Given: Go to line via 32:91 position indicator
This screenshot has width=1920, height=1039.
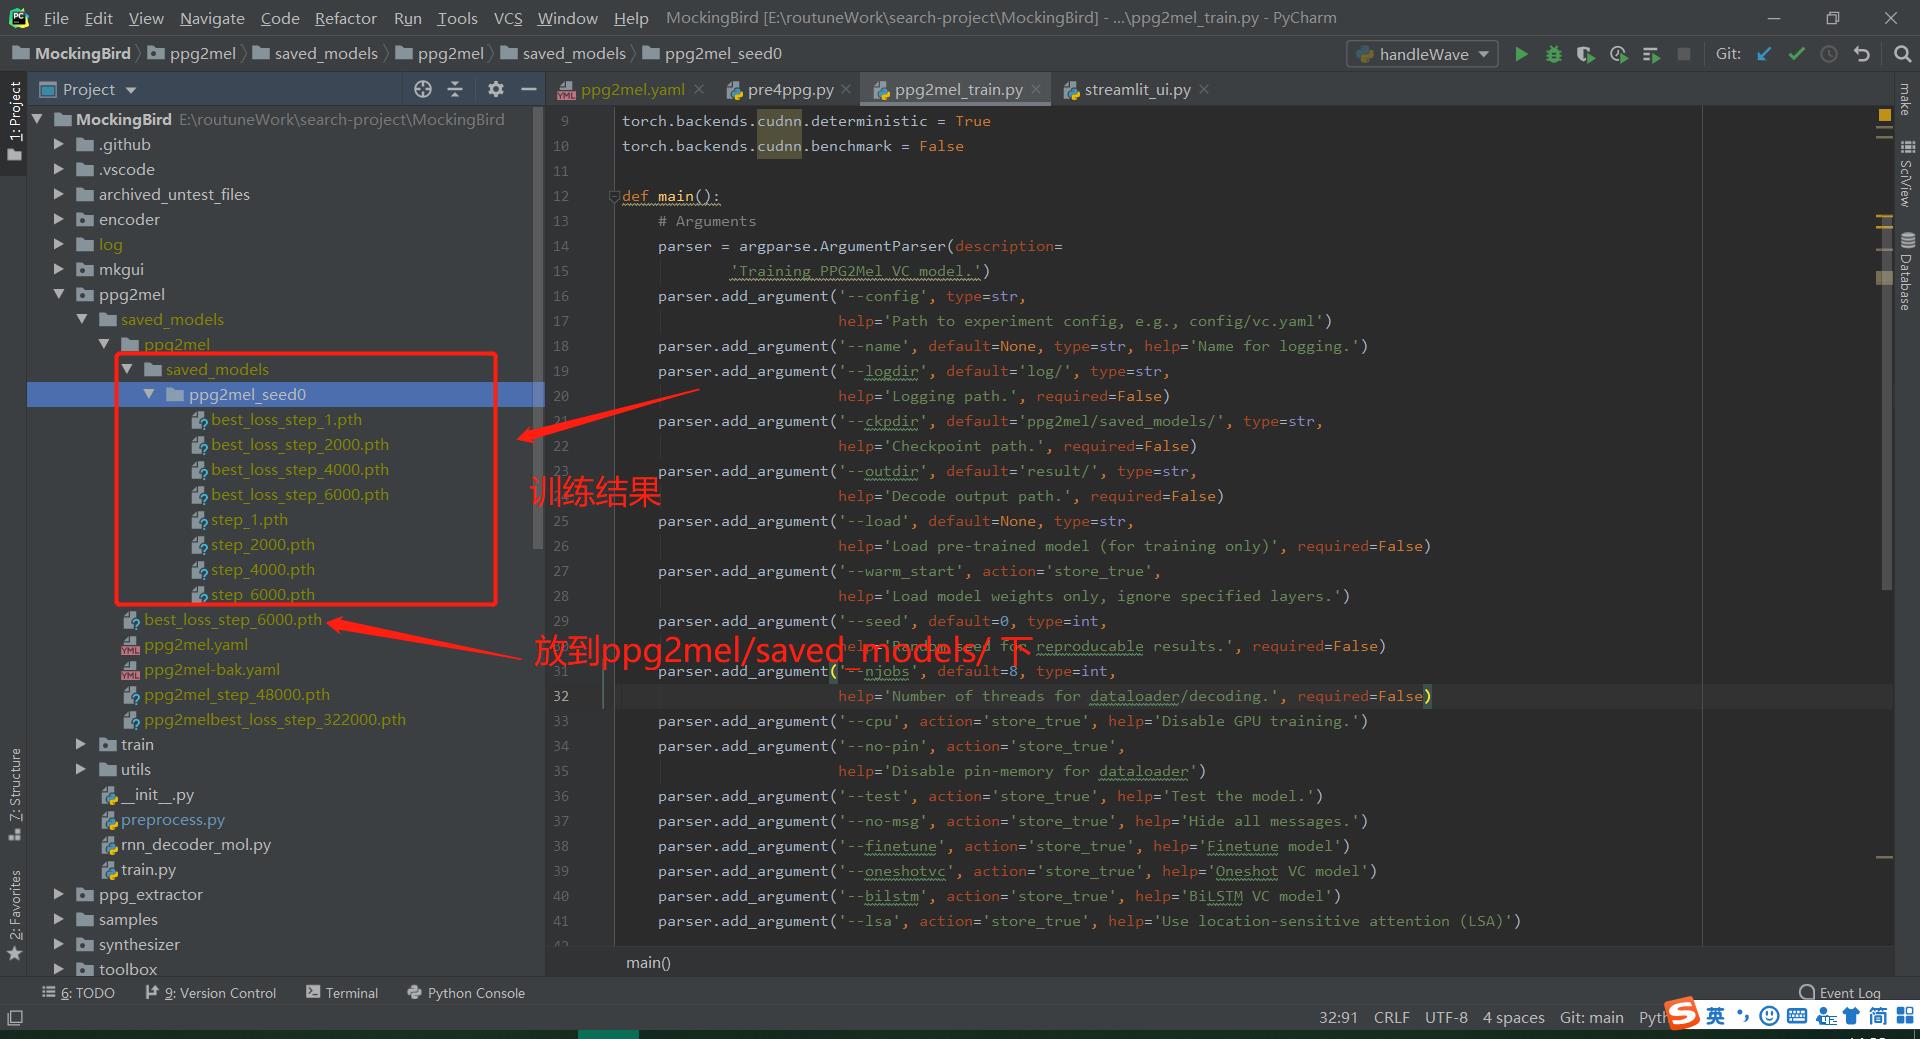Looking at the screenshot, I should (1338, 1017).
